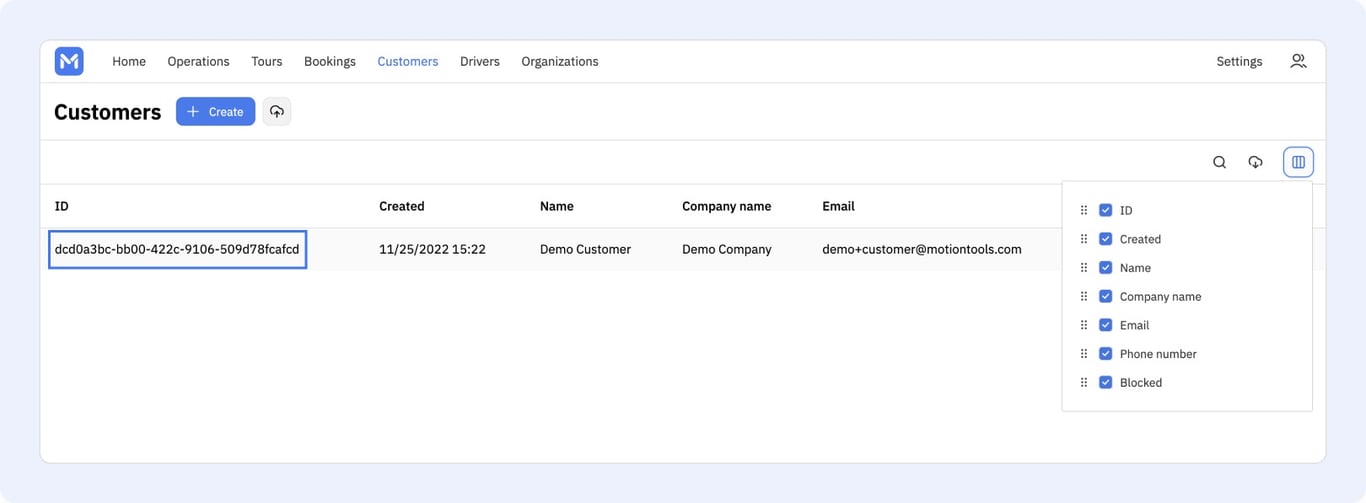Grab the drag handle next to Phone number
Screen dimensions: 1366x503
tap(1084, 353)
